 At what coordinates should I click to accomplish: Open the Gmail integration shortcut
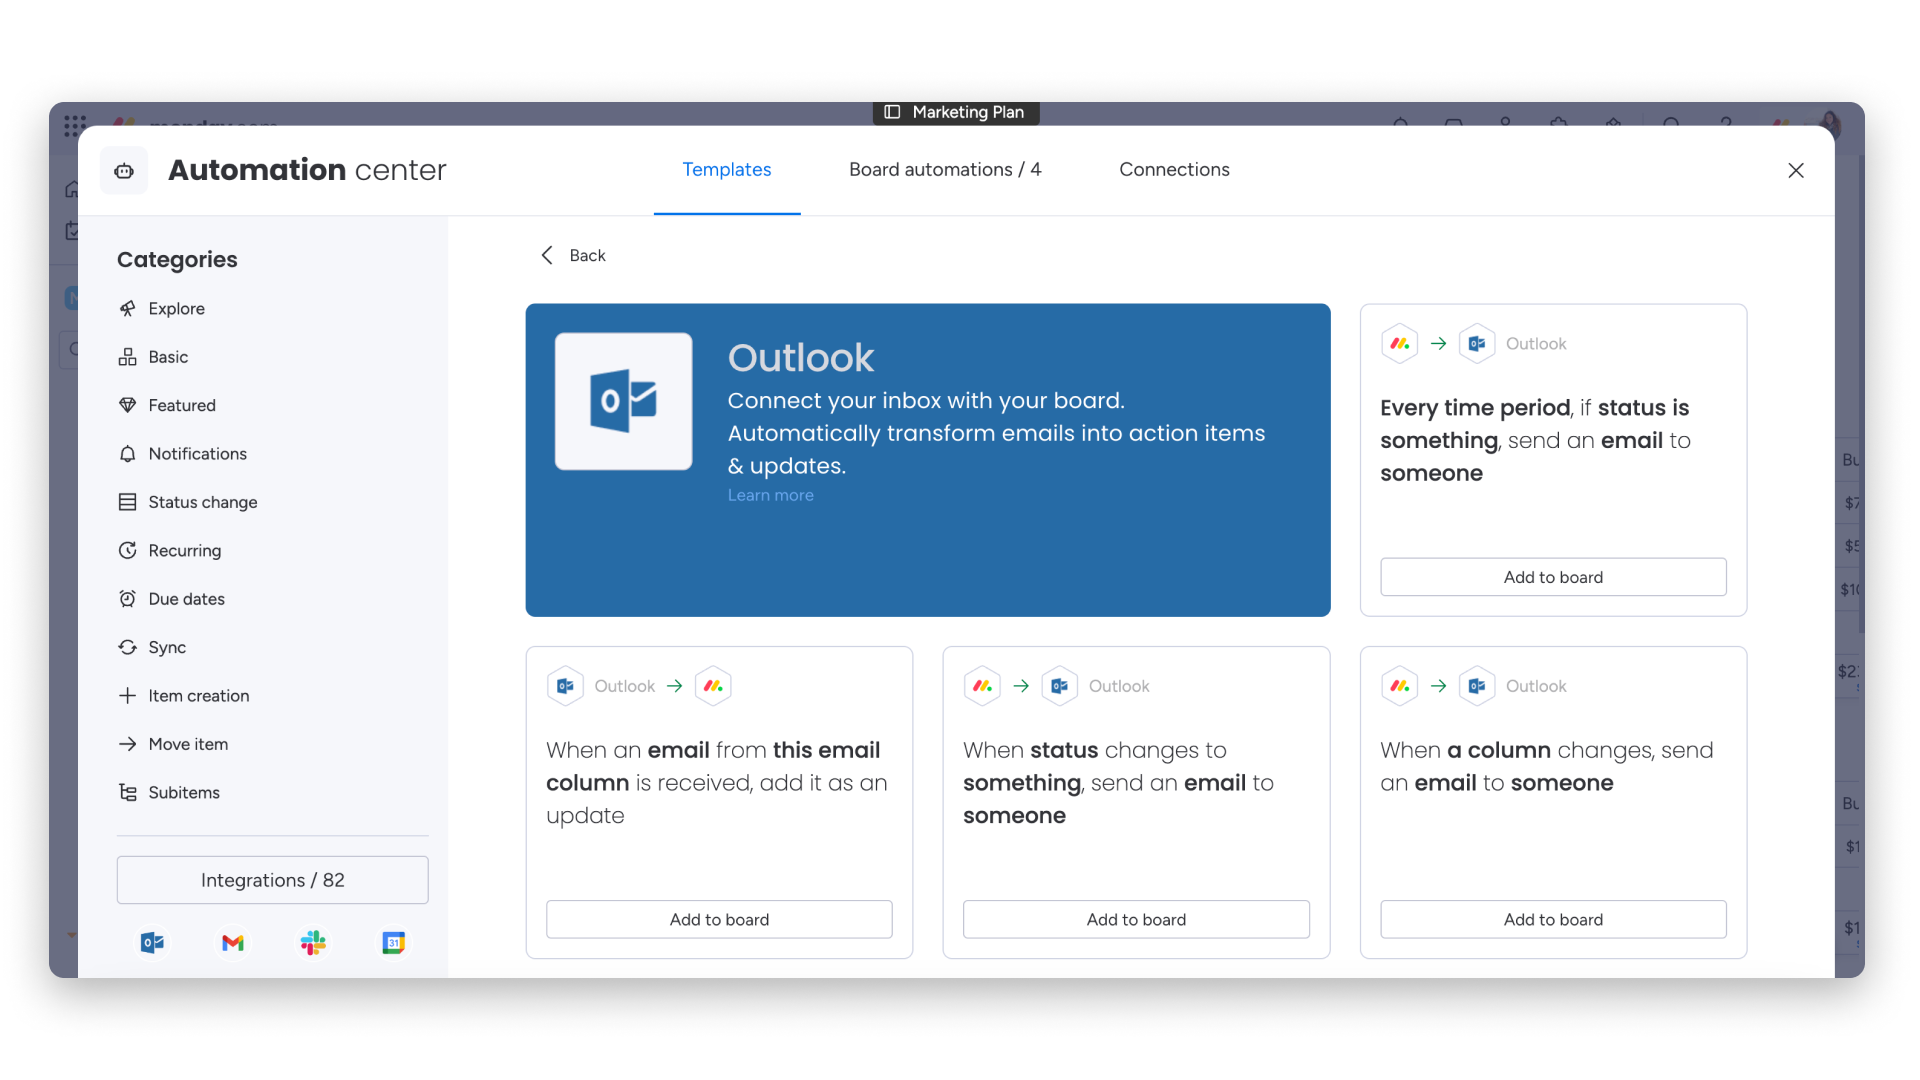[232, 942]
